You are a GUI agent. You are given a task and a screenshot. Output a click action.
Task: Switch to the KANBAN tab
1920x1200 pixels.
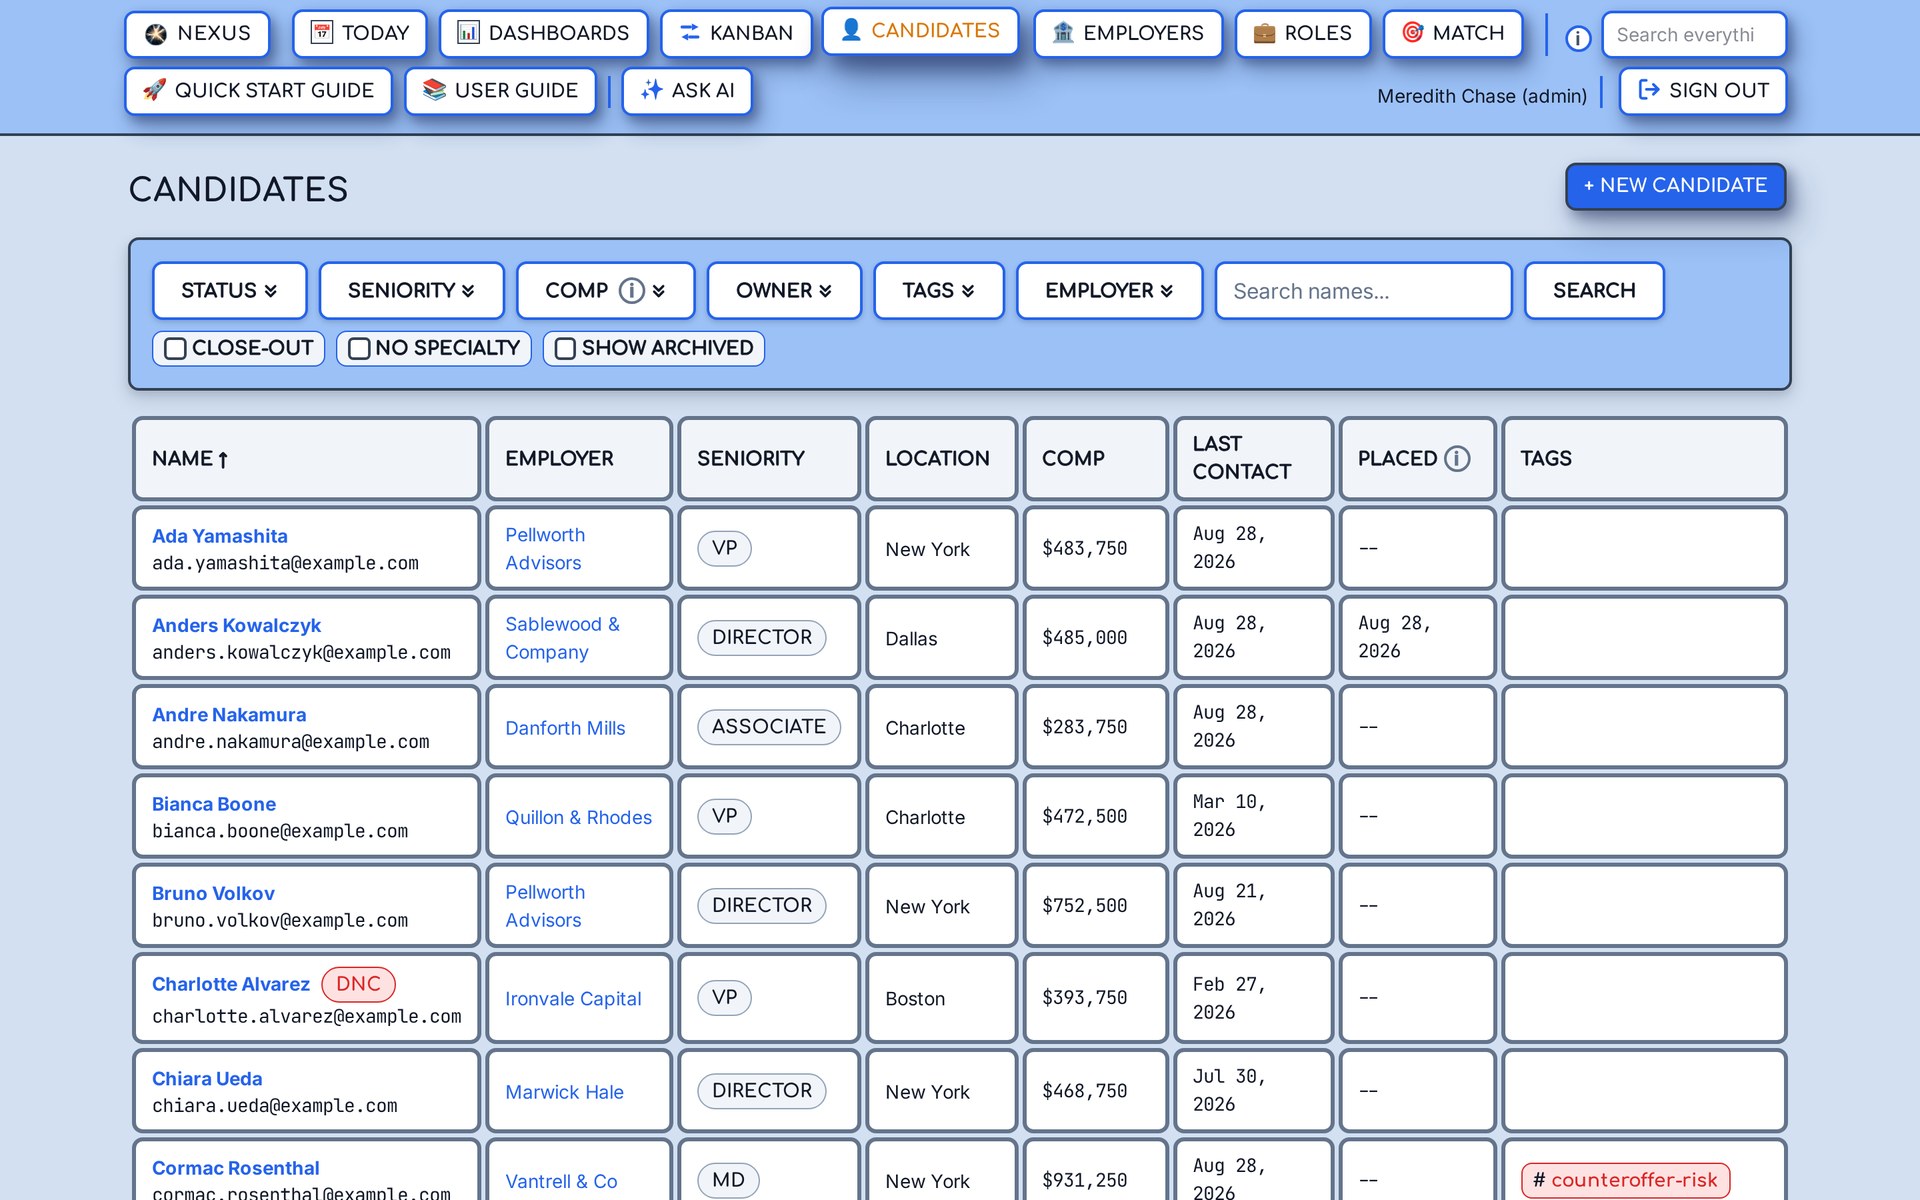point(737,34)
